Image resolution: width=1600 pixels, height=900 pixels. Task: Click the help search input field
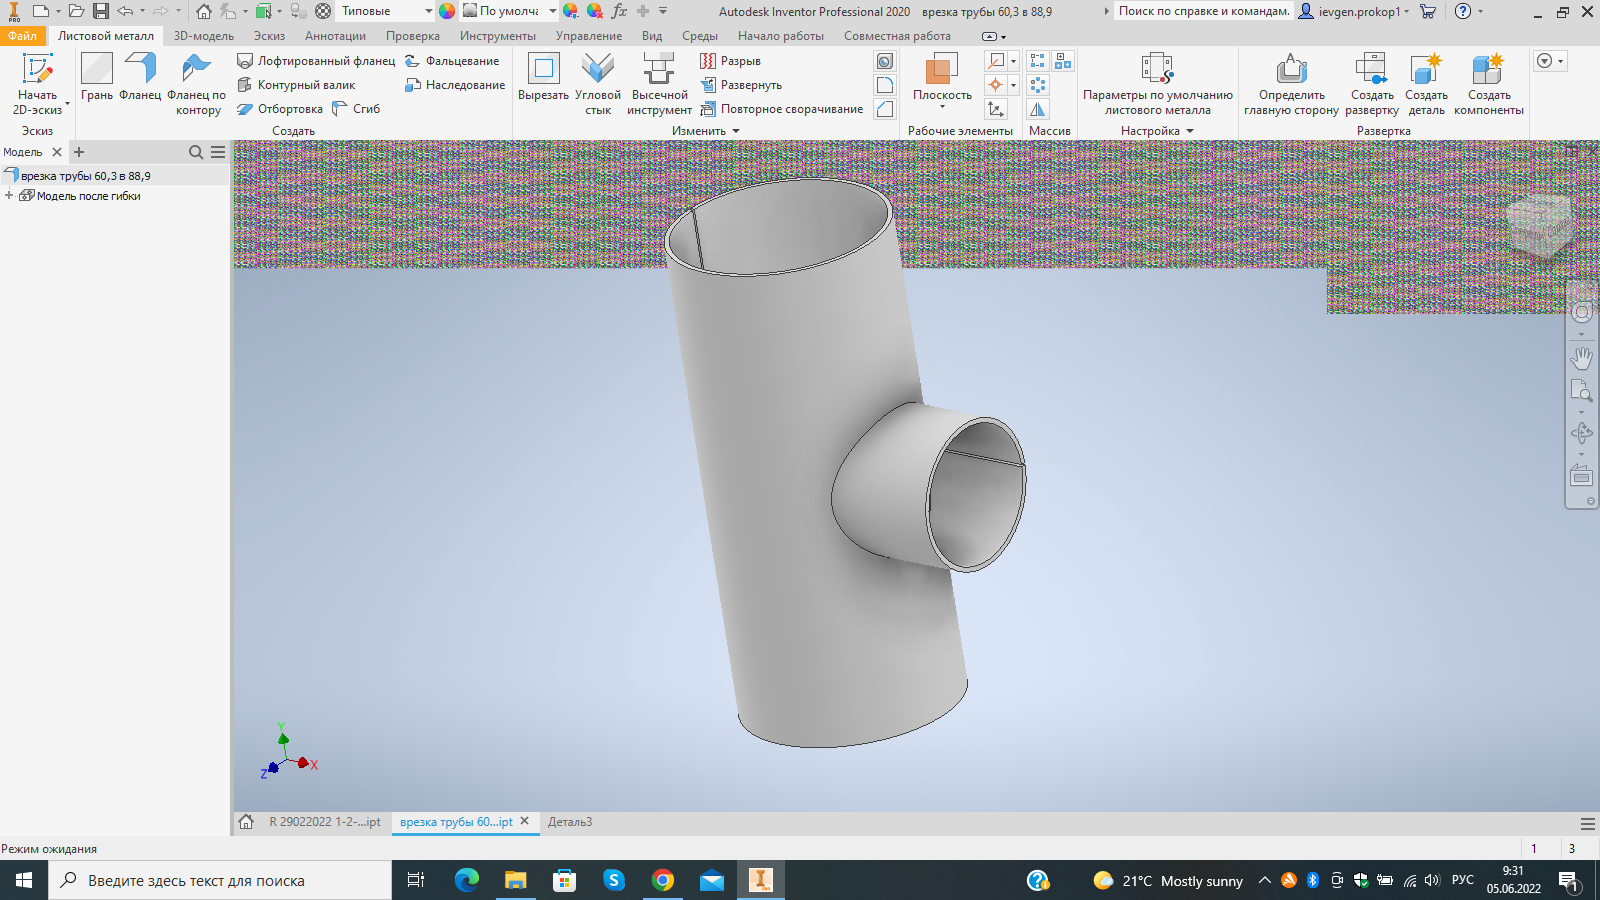pos(1203,11)
